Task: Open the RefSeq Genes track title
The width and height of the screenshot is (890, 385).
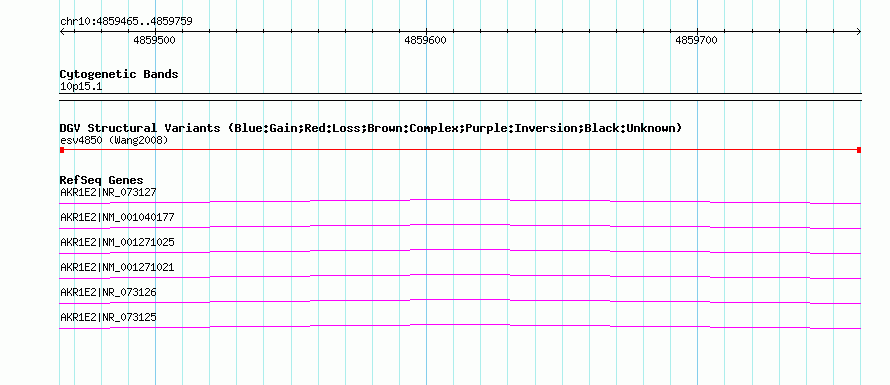Action: point(102,181)
